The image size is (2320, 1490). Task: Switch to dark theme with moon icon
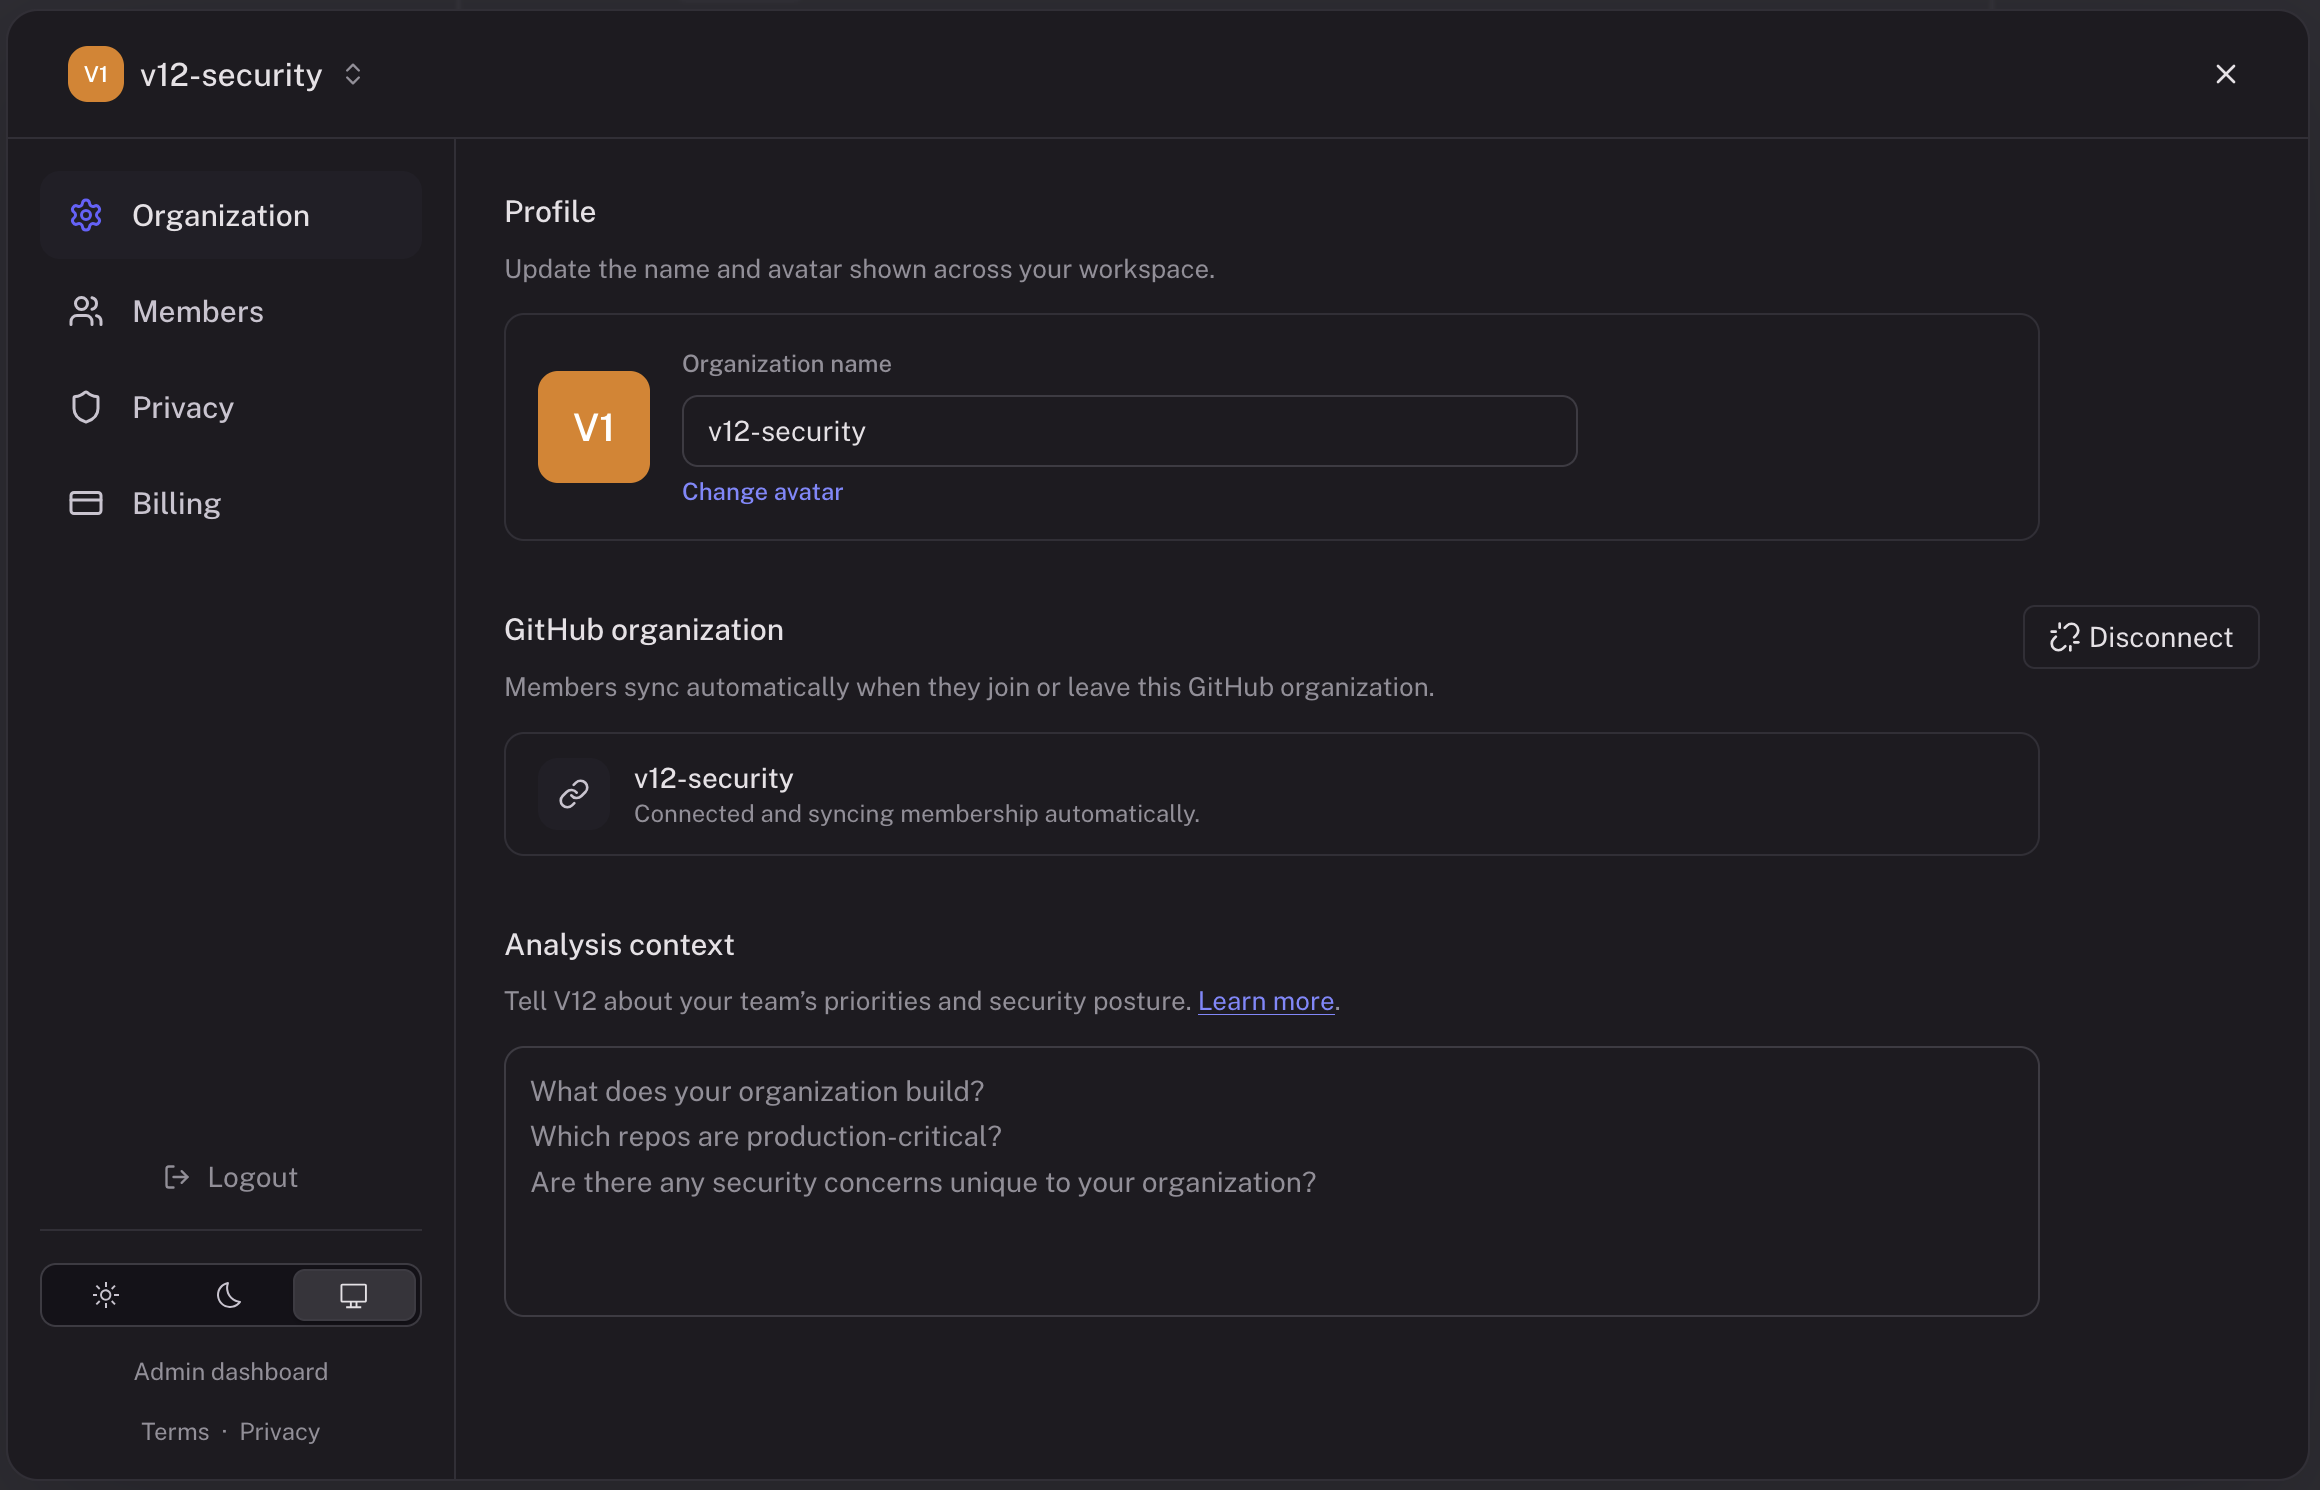pos(229,1295)
